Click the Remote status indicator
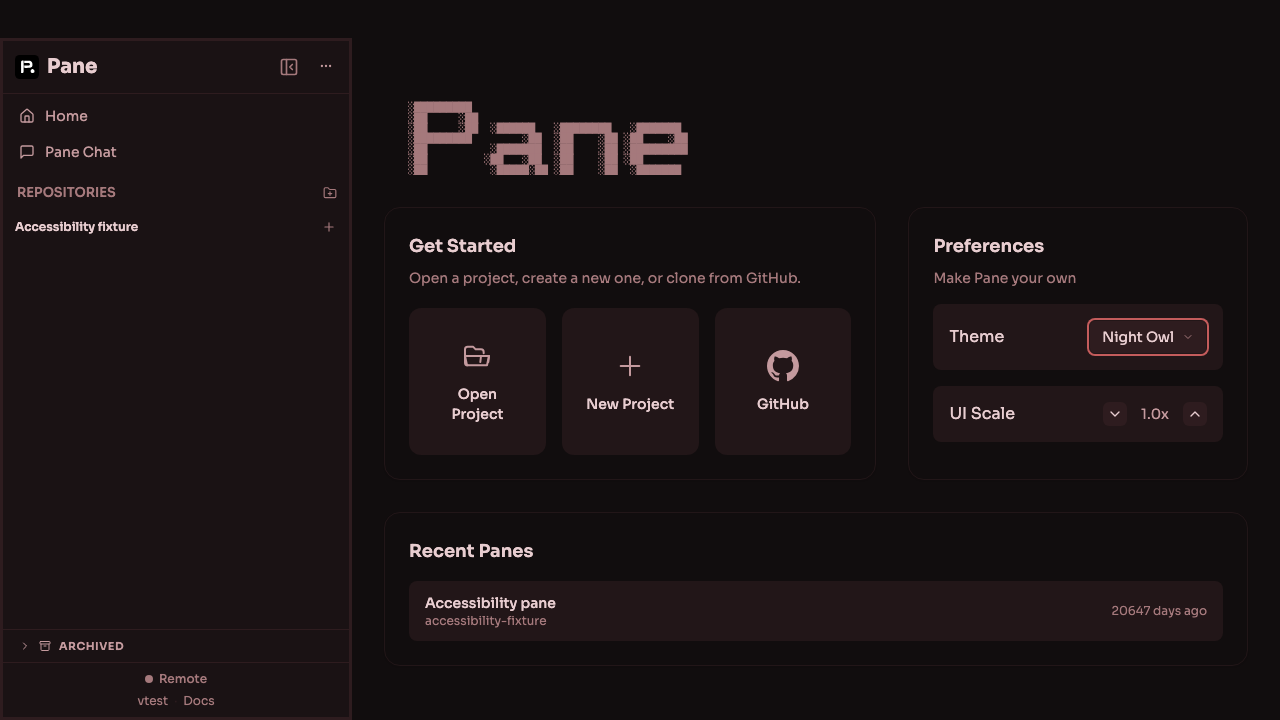This screenshot has width=1280, height=720. coord(176,679)
